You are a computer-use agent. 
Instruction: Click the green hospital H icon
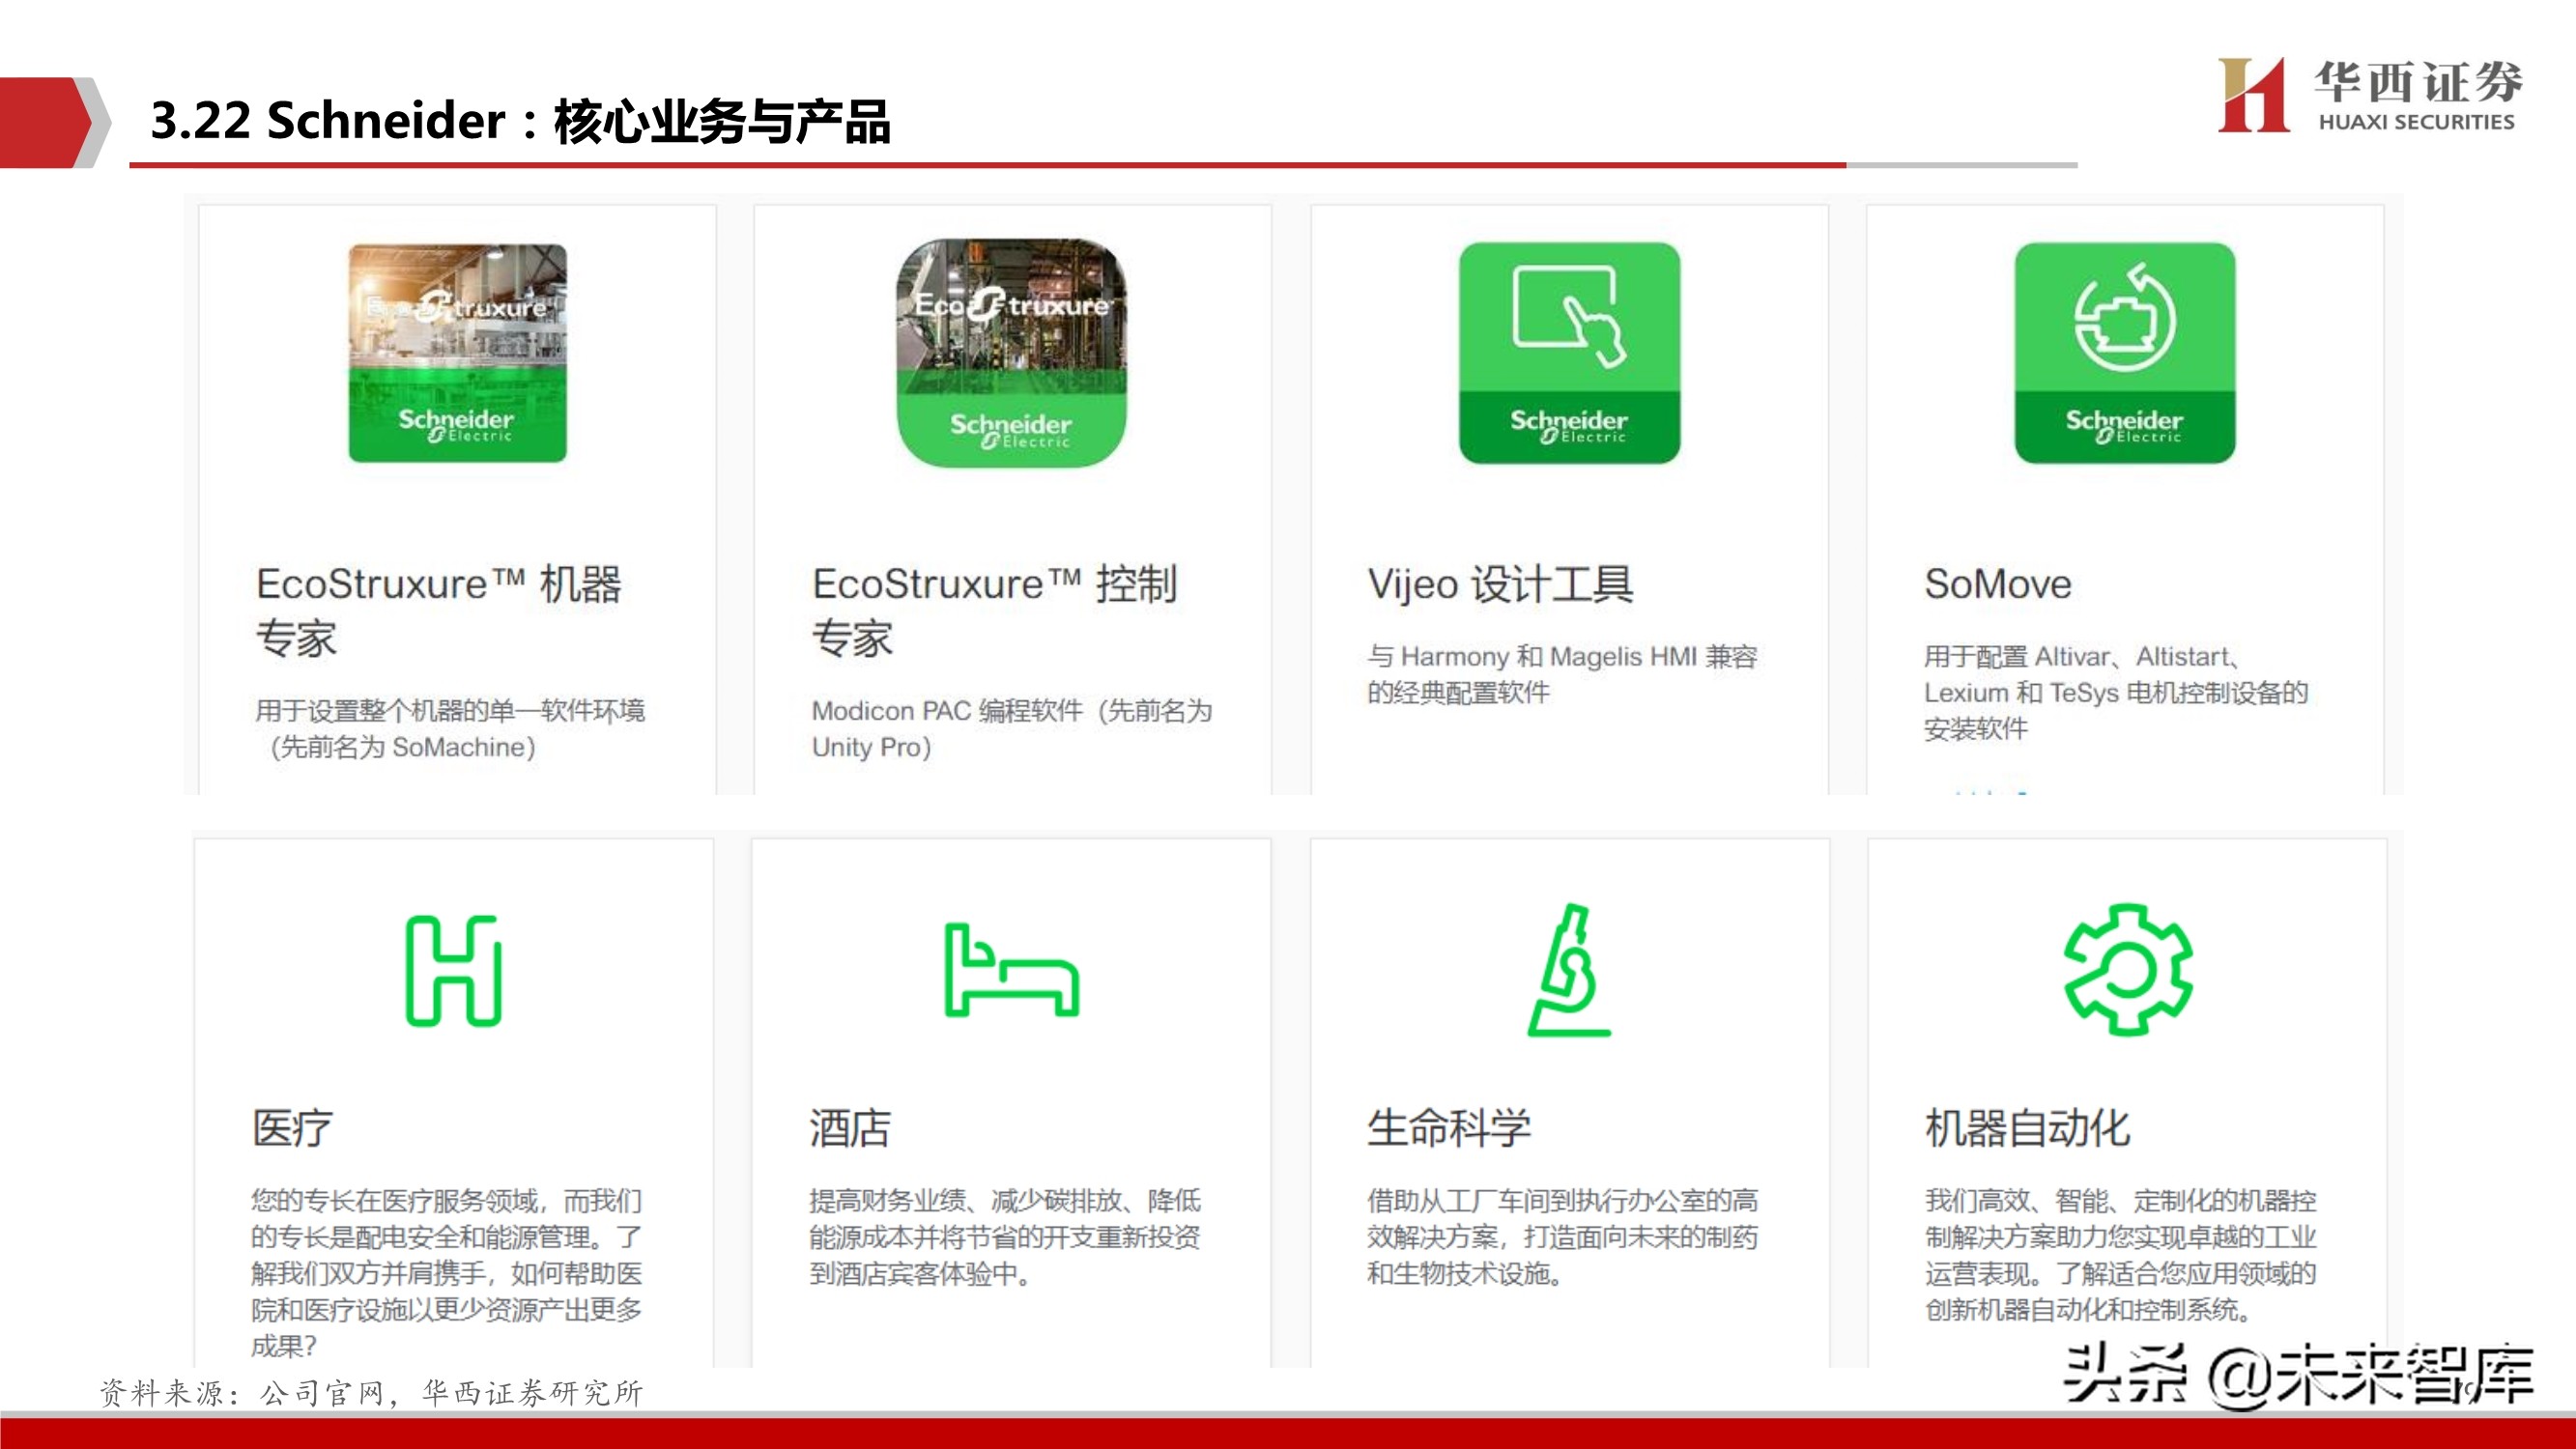[454, 971]
